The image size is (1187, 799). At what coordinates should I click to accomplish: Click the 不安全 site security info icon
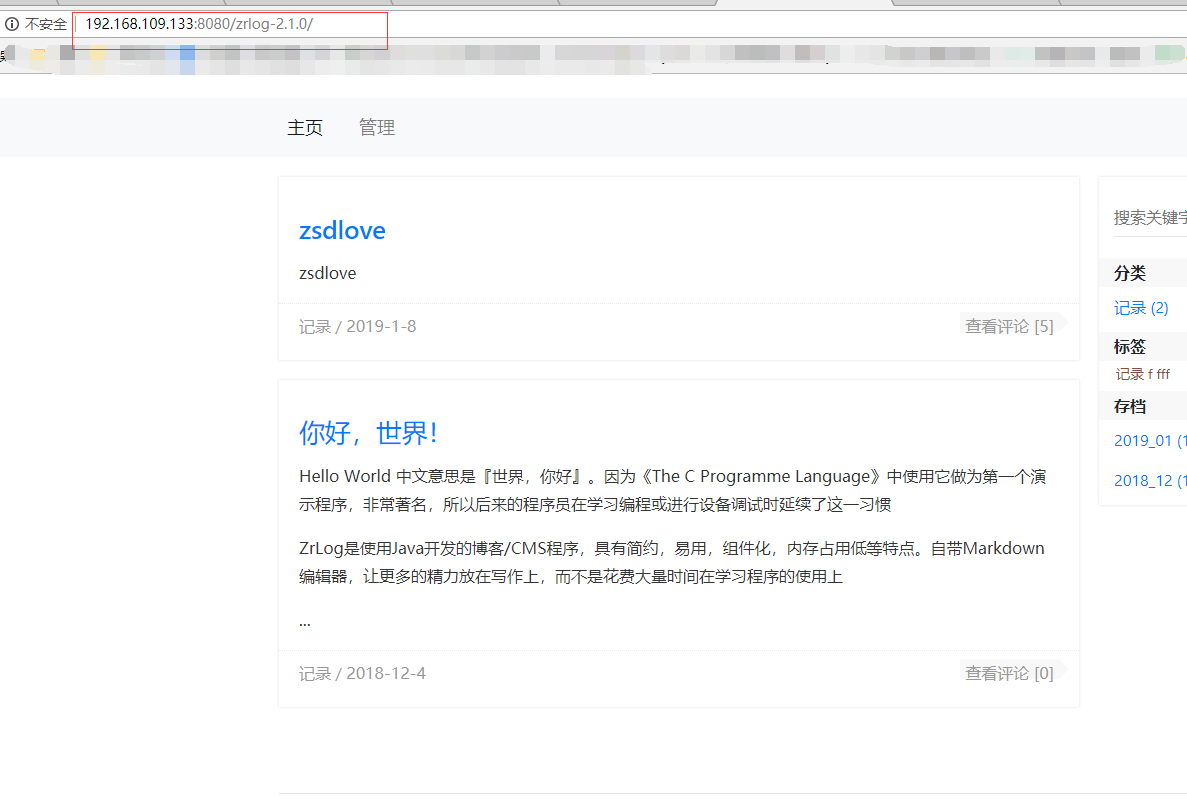(x=11, y=23)
